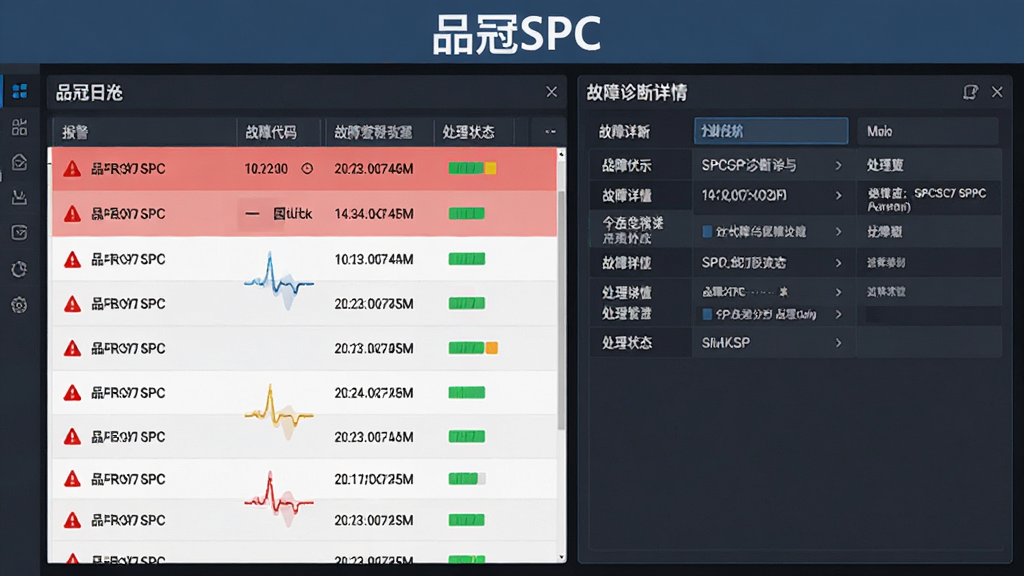
Task: Open the circular refresh icon in the left sidebar
Action: pos(20,268)
